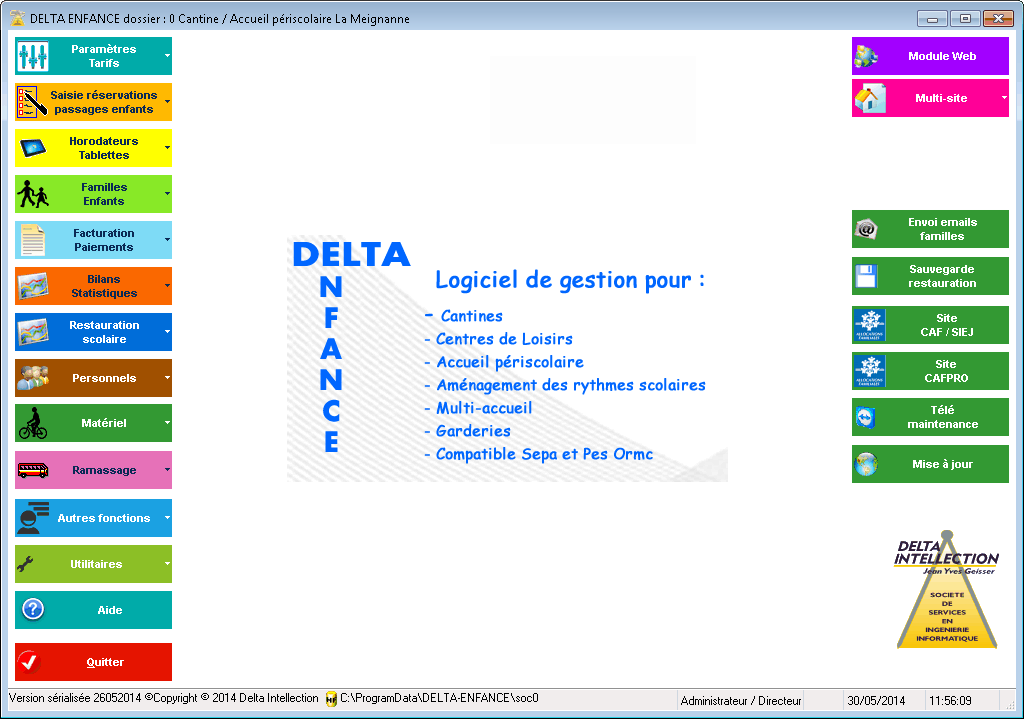This screenshot has width=1024, height=719.
Task: Expand the Facturation Paiements dropdown arrow
Action: (167, 240)
